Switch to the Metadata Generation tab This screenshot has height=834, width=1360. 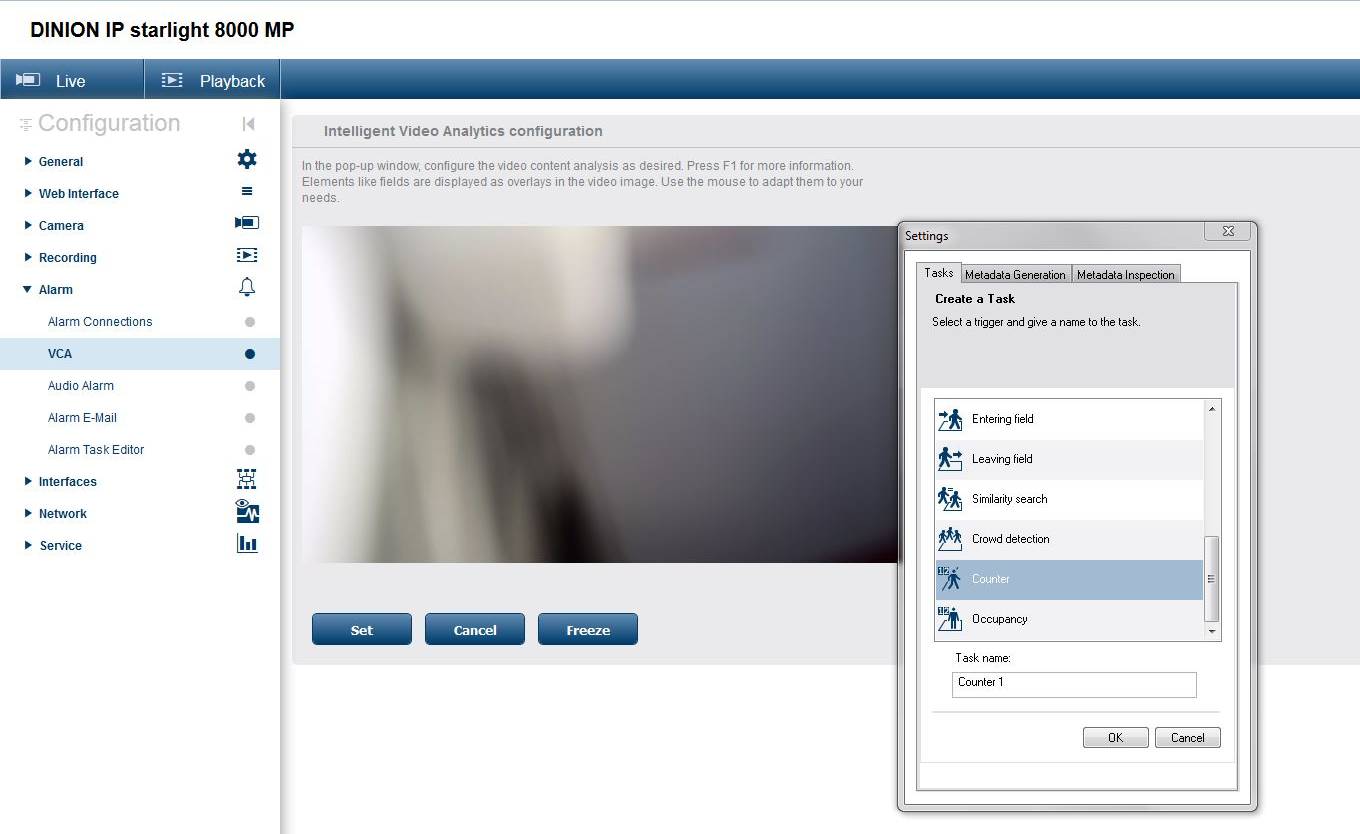(1015, 274)
